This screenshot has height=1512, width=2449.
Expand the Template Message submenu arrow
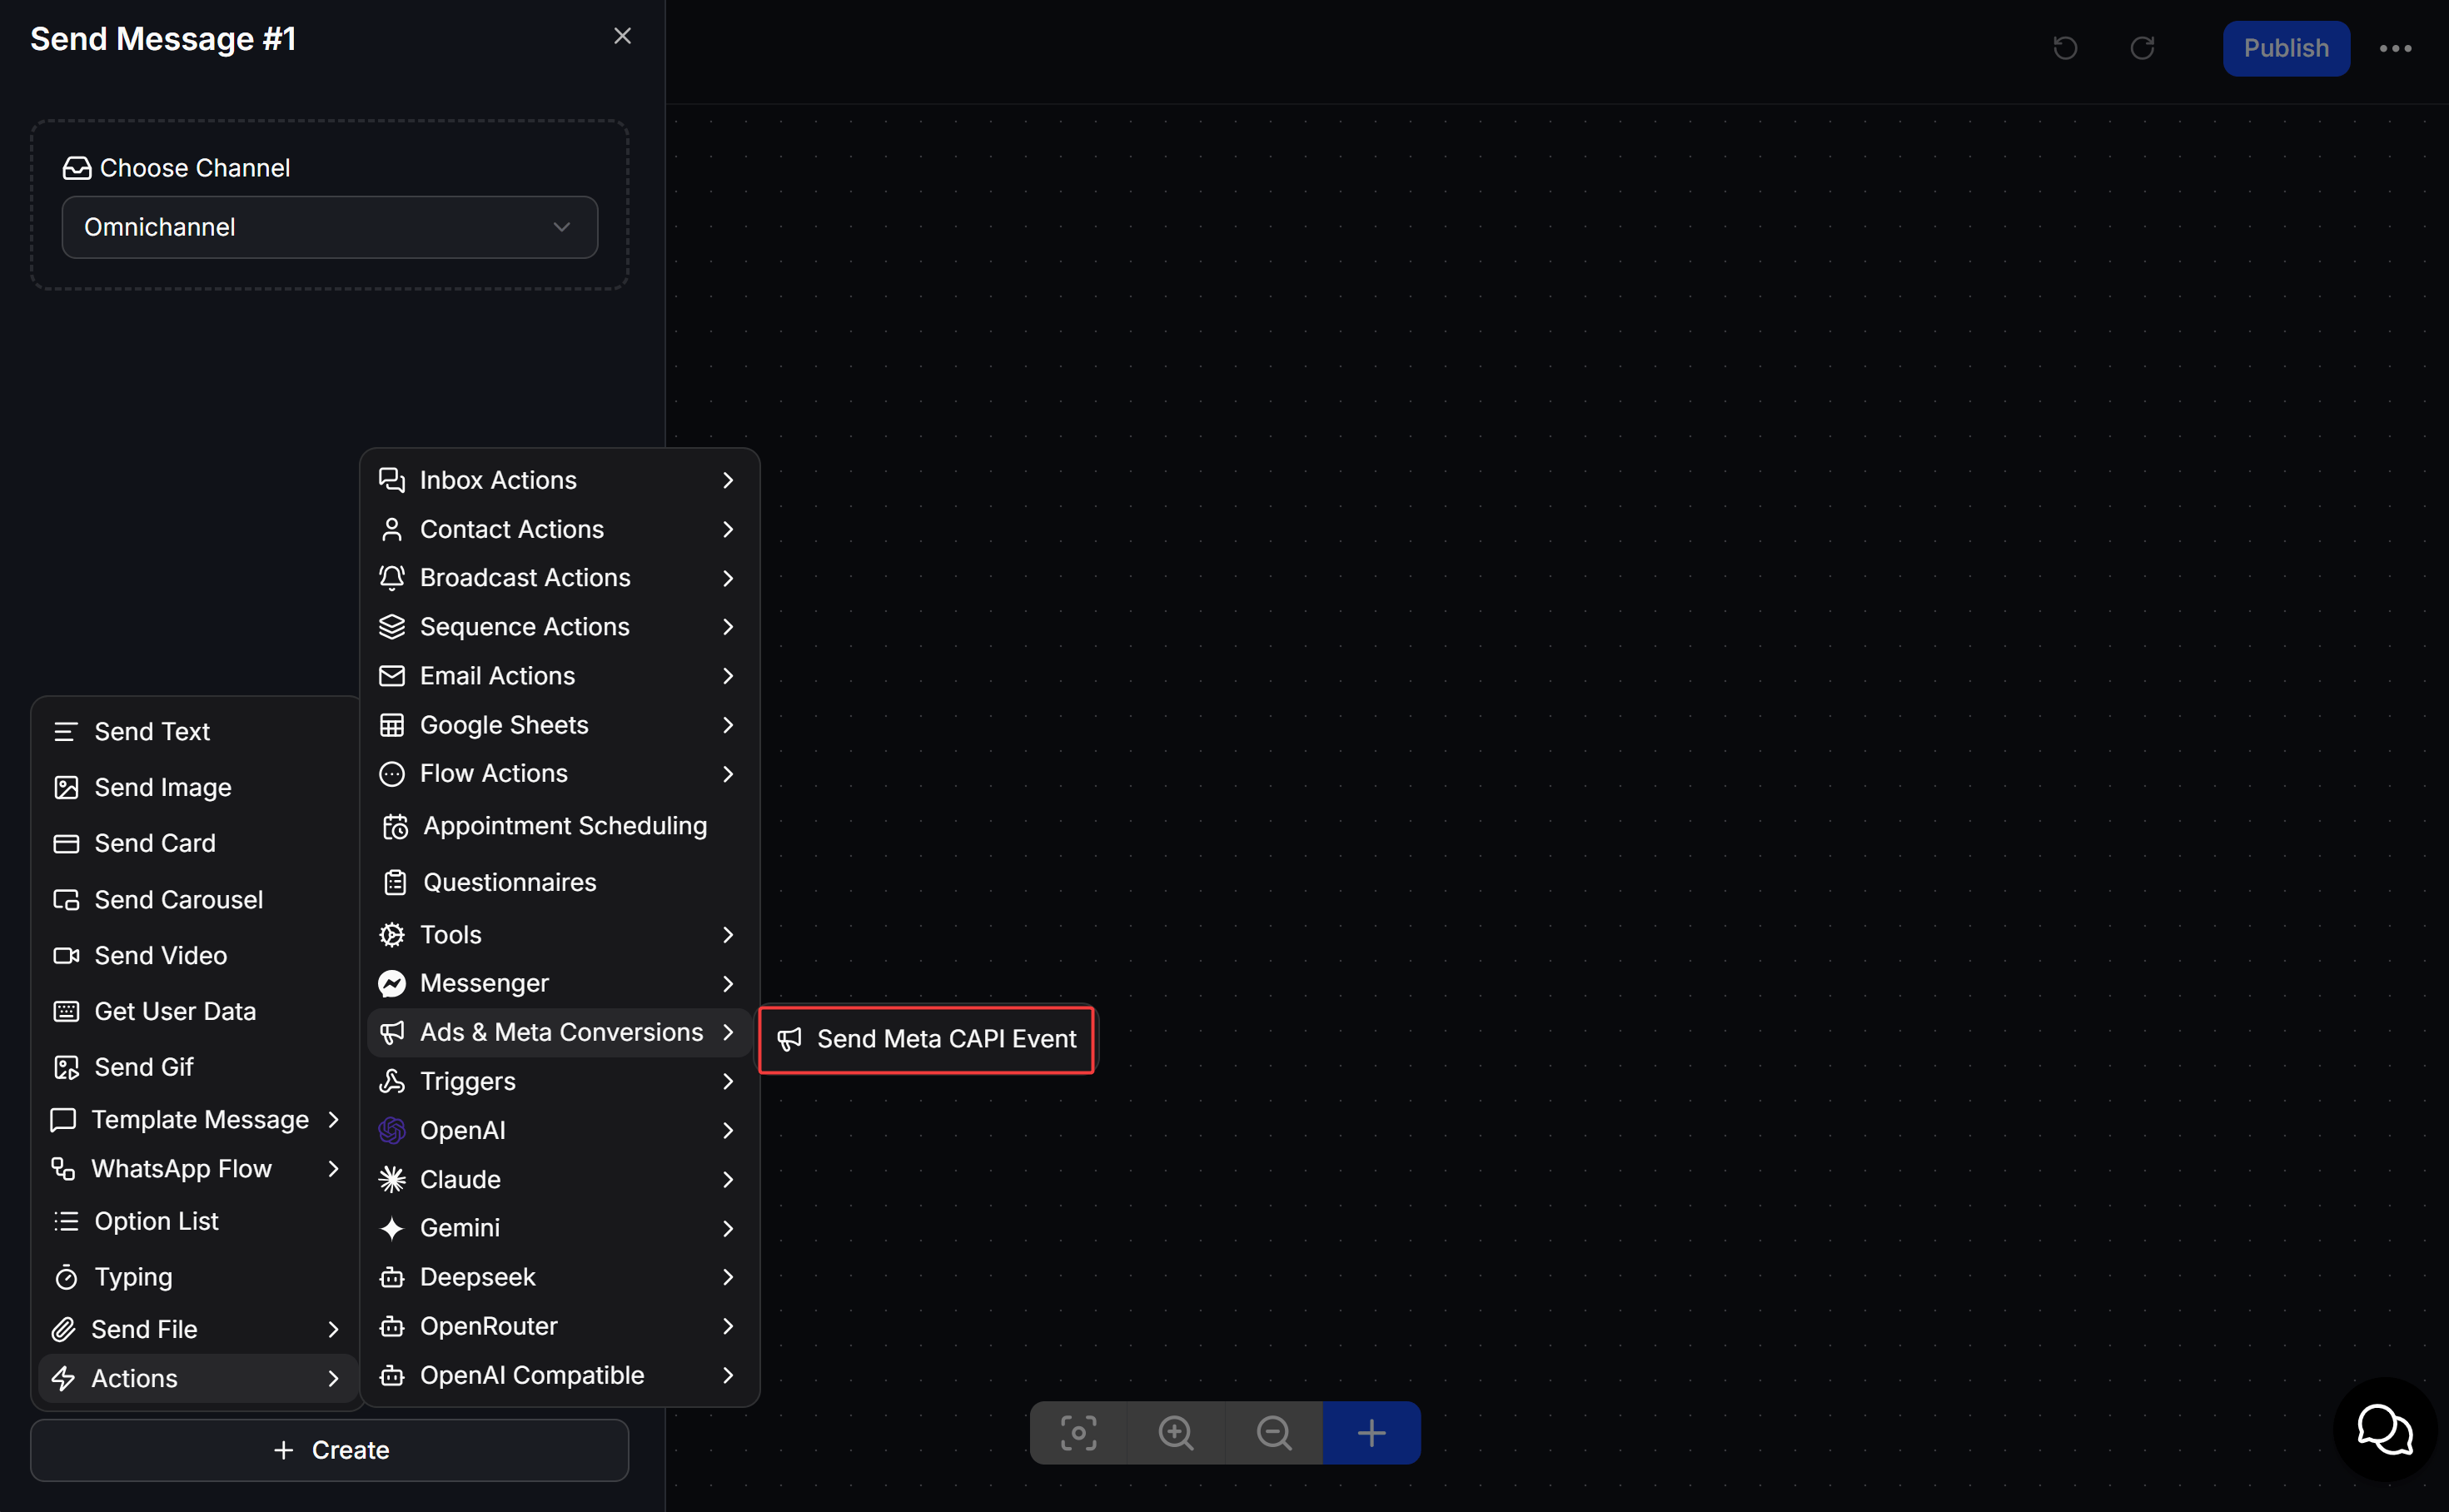[x=333, y=1119]
